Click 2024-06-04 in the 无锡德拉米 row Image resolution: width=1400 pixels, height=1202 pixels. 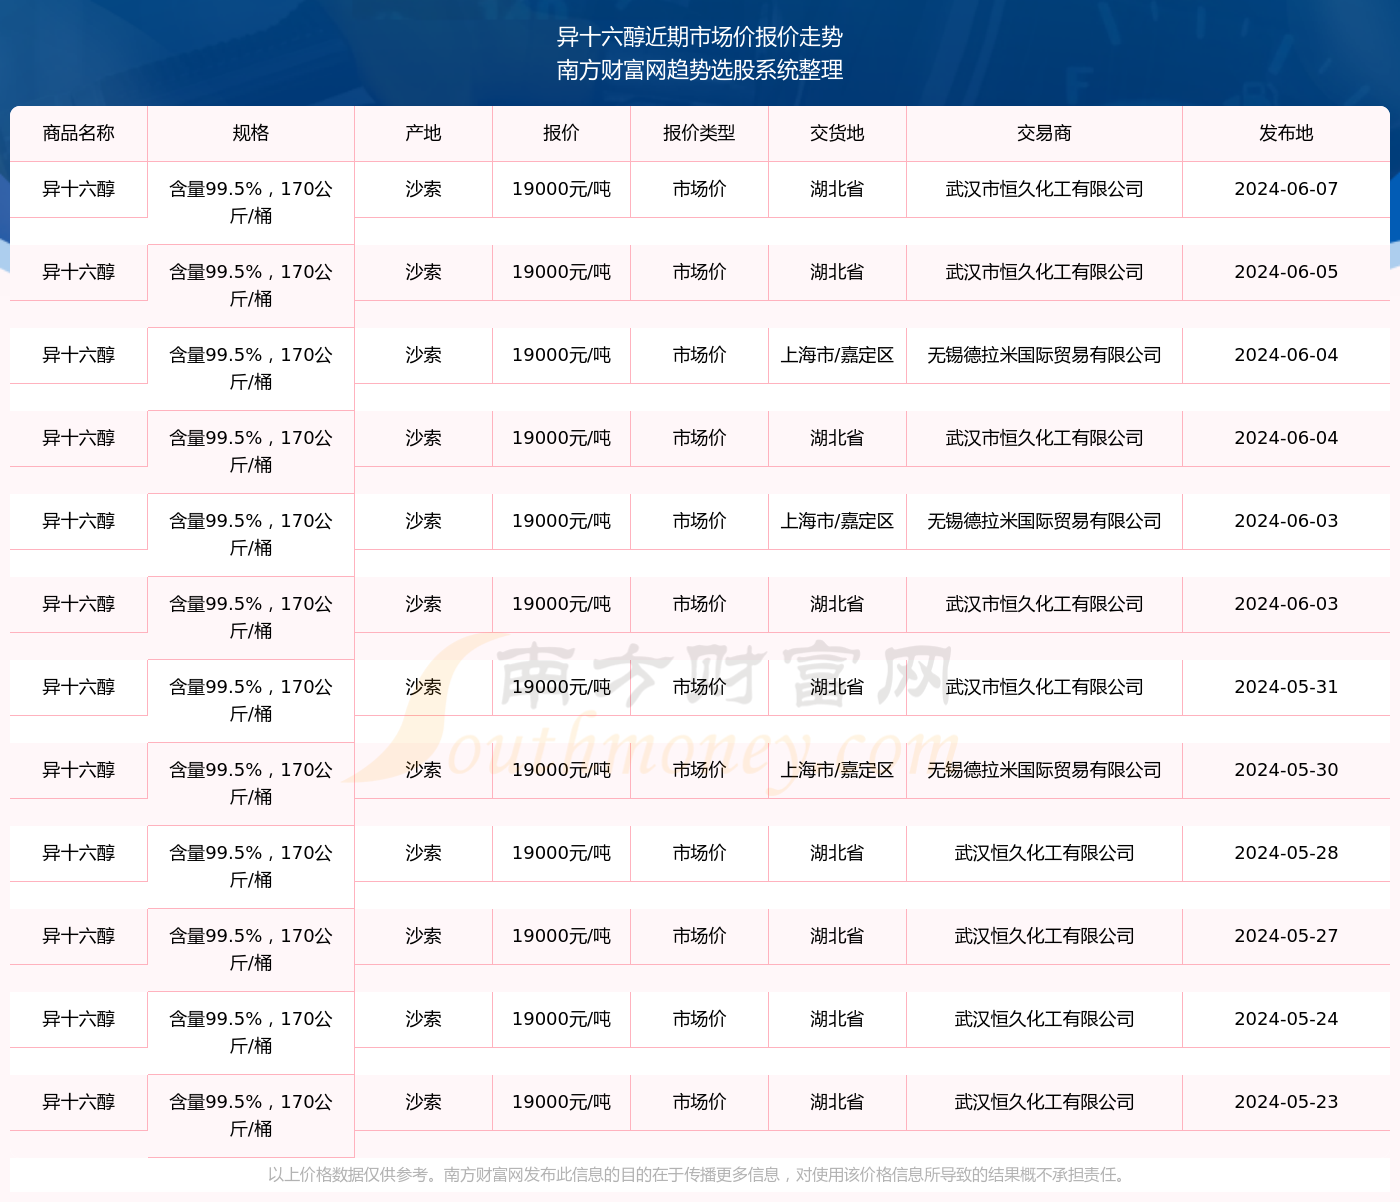(1287, 355)
